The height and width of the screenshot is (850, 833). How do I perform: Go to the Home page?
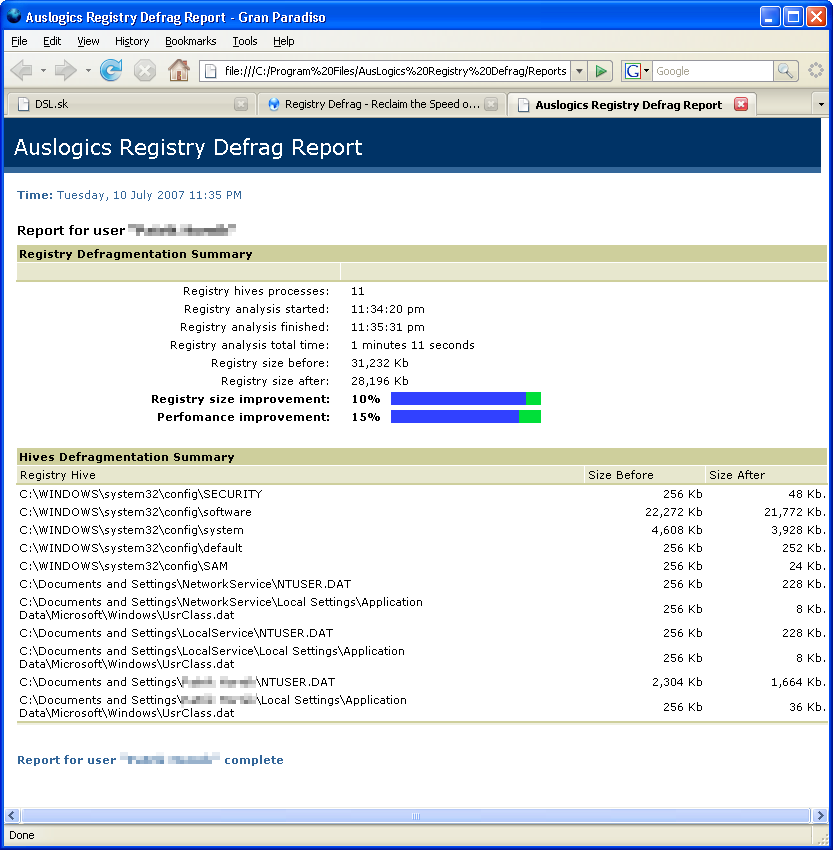click(x=178, y=70)
